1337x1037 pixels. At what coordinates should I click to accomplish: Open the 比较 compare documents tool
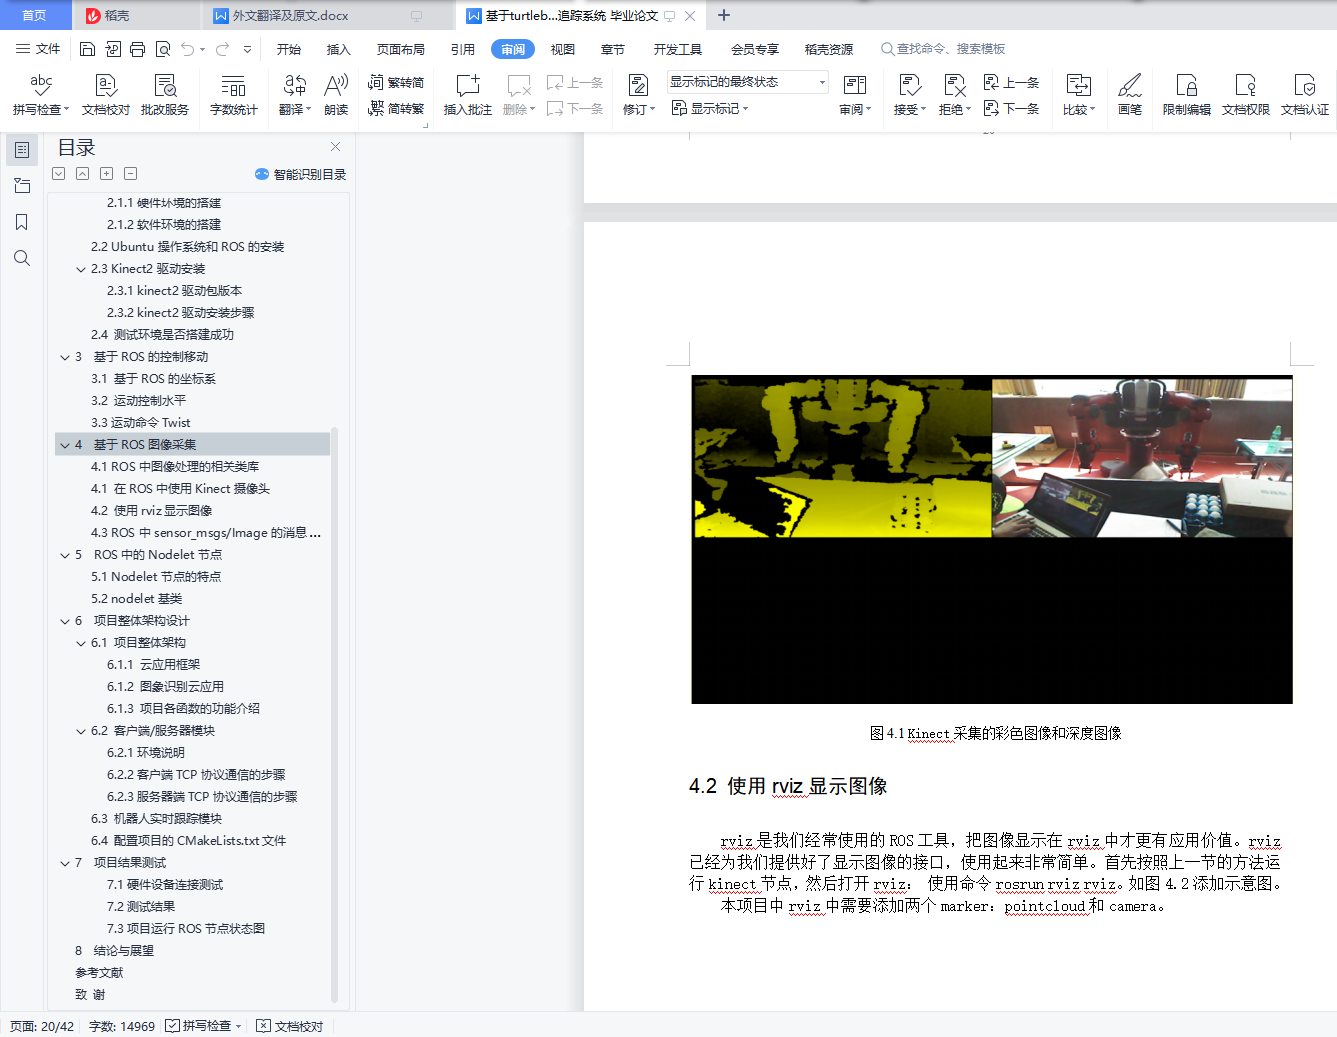pos(1079,95)
